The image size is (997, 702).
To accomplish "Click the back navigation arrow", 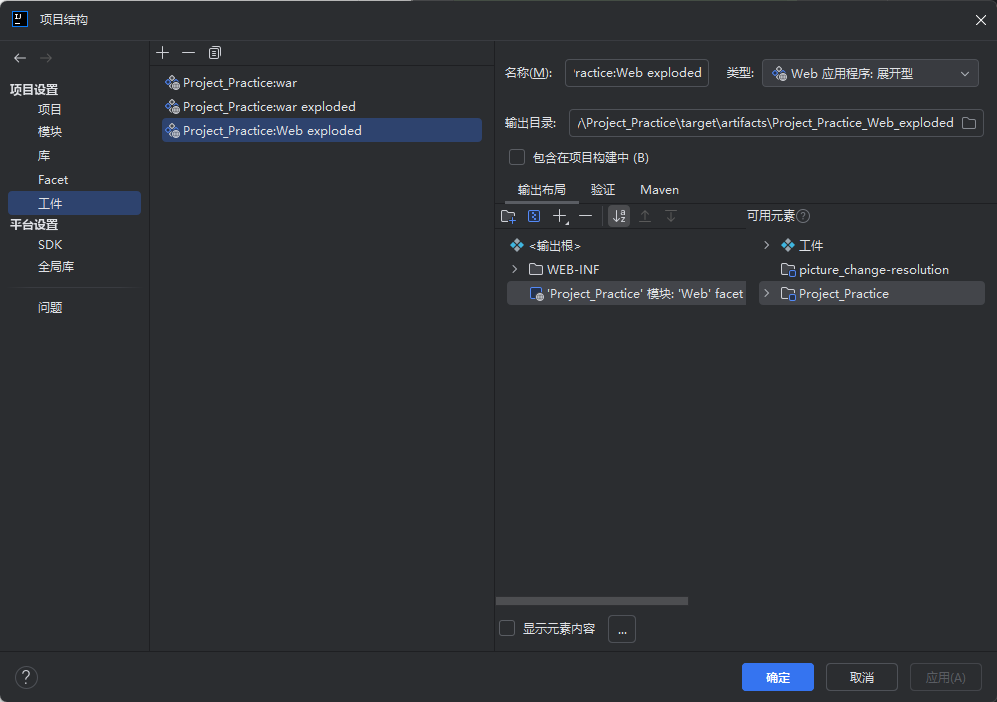I will tap(20, 58).
